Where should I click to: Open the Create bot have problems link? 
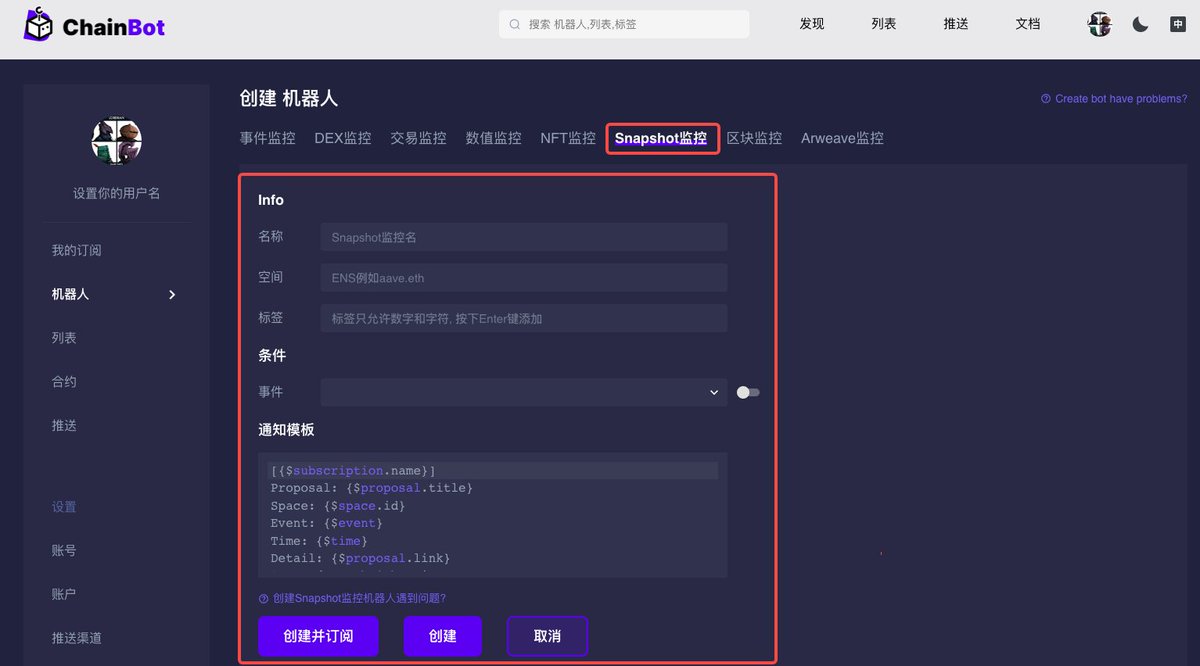(1121, 99)
